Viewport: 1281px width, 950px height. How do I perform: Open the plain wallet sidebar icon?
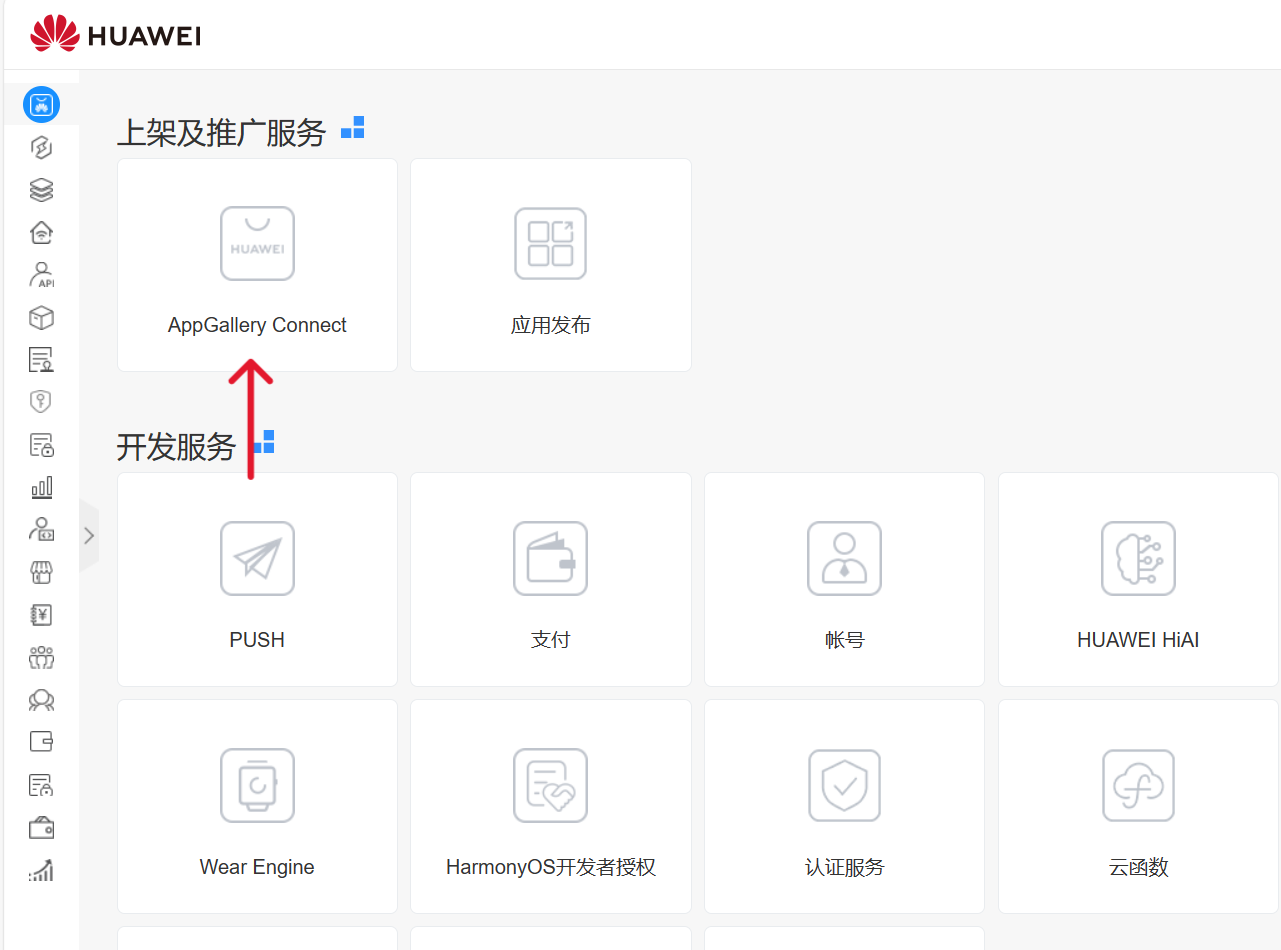click(x=41, y=742)
